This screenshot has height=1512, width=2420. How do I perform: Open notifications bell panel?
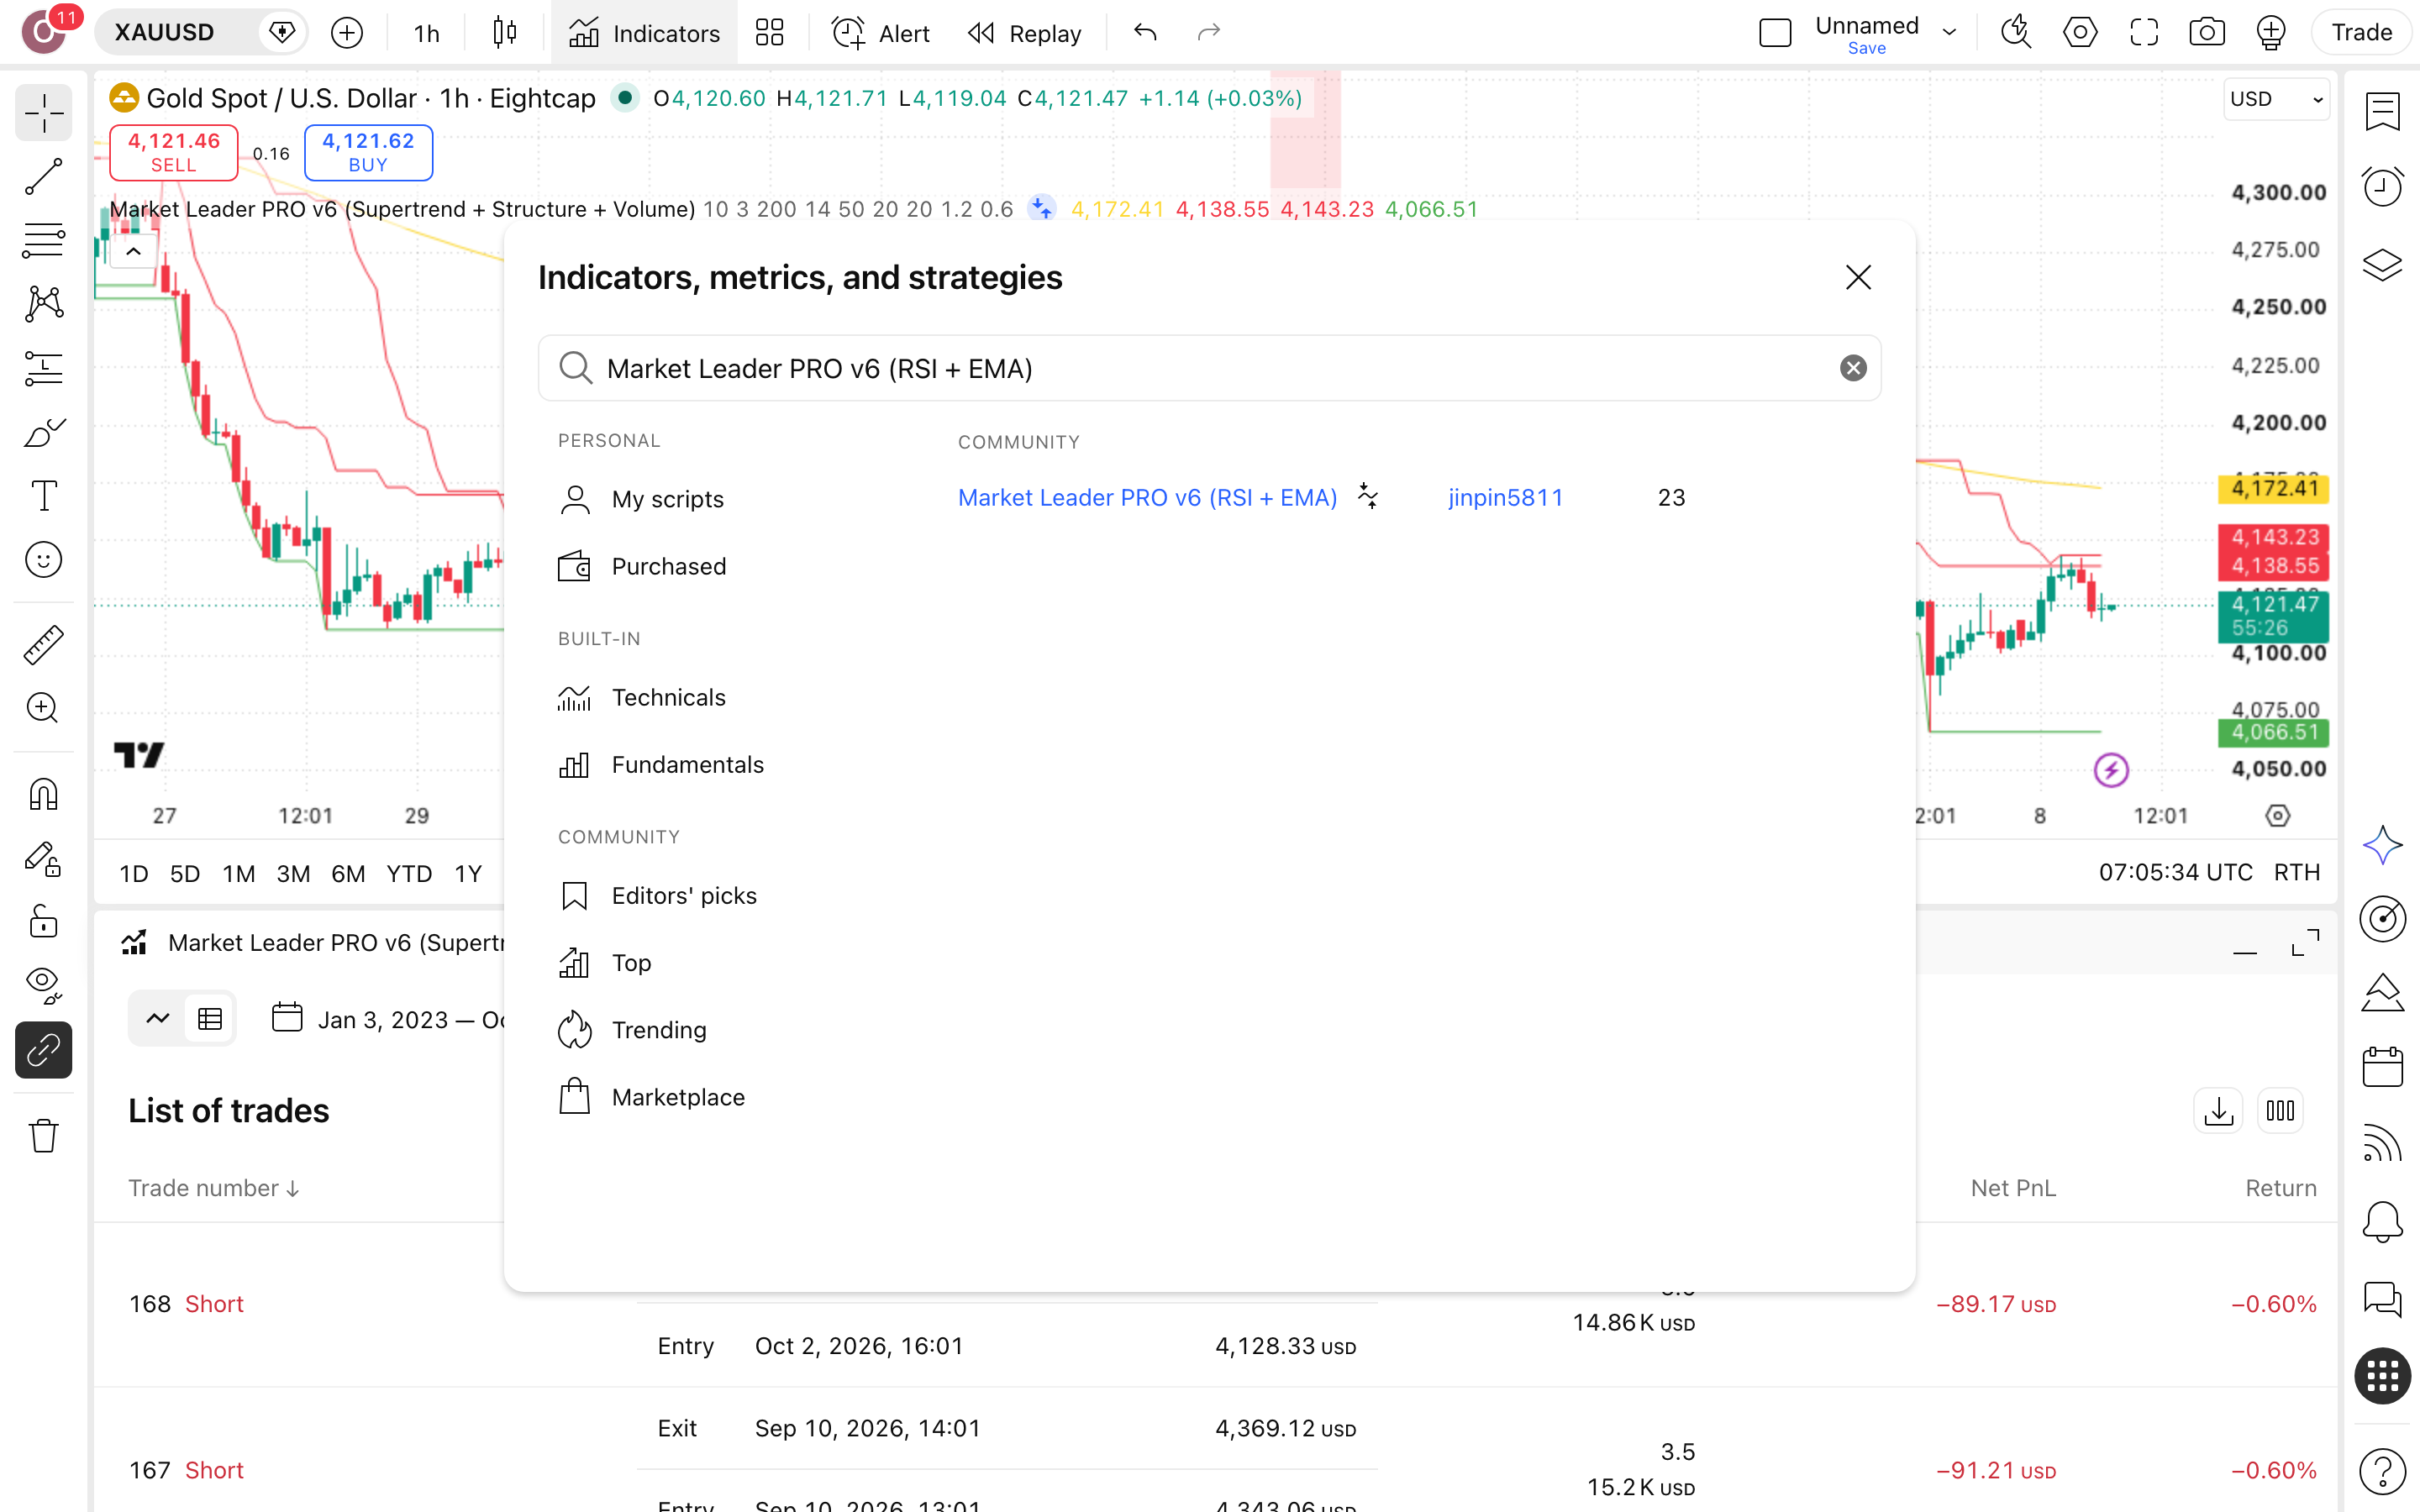tap(2382, 1221)
